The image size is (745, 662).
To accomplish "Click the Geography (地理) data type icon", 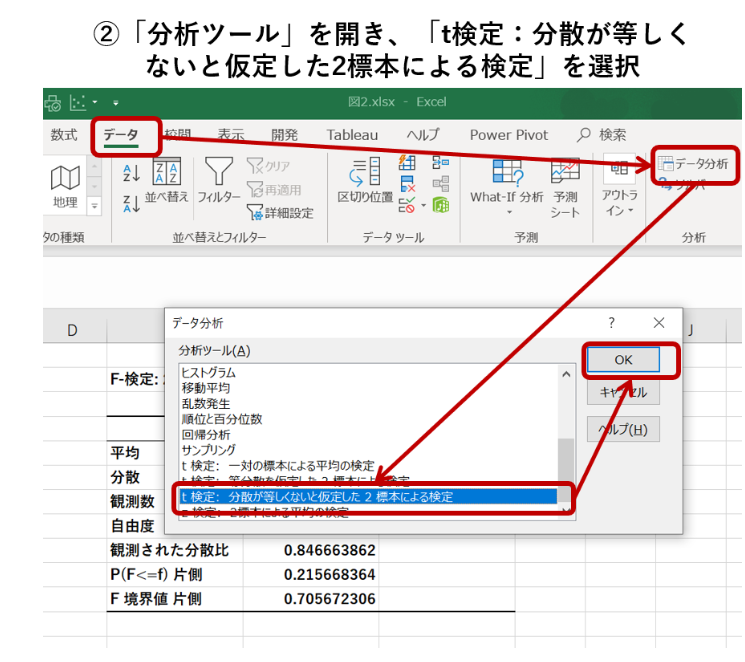I will tap(65, 186).
